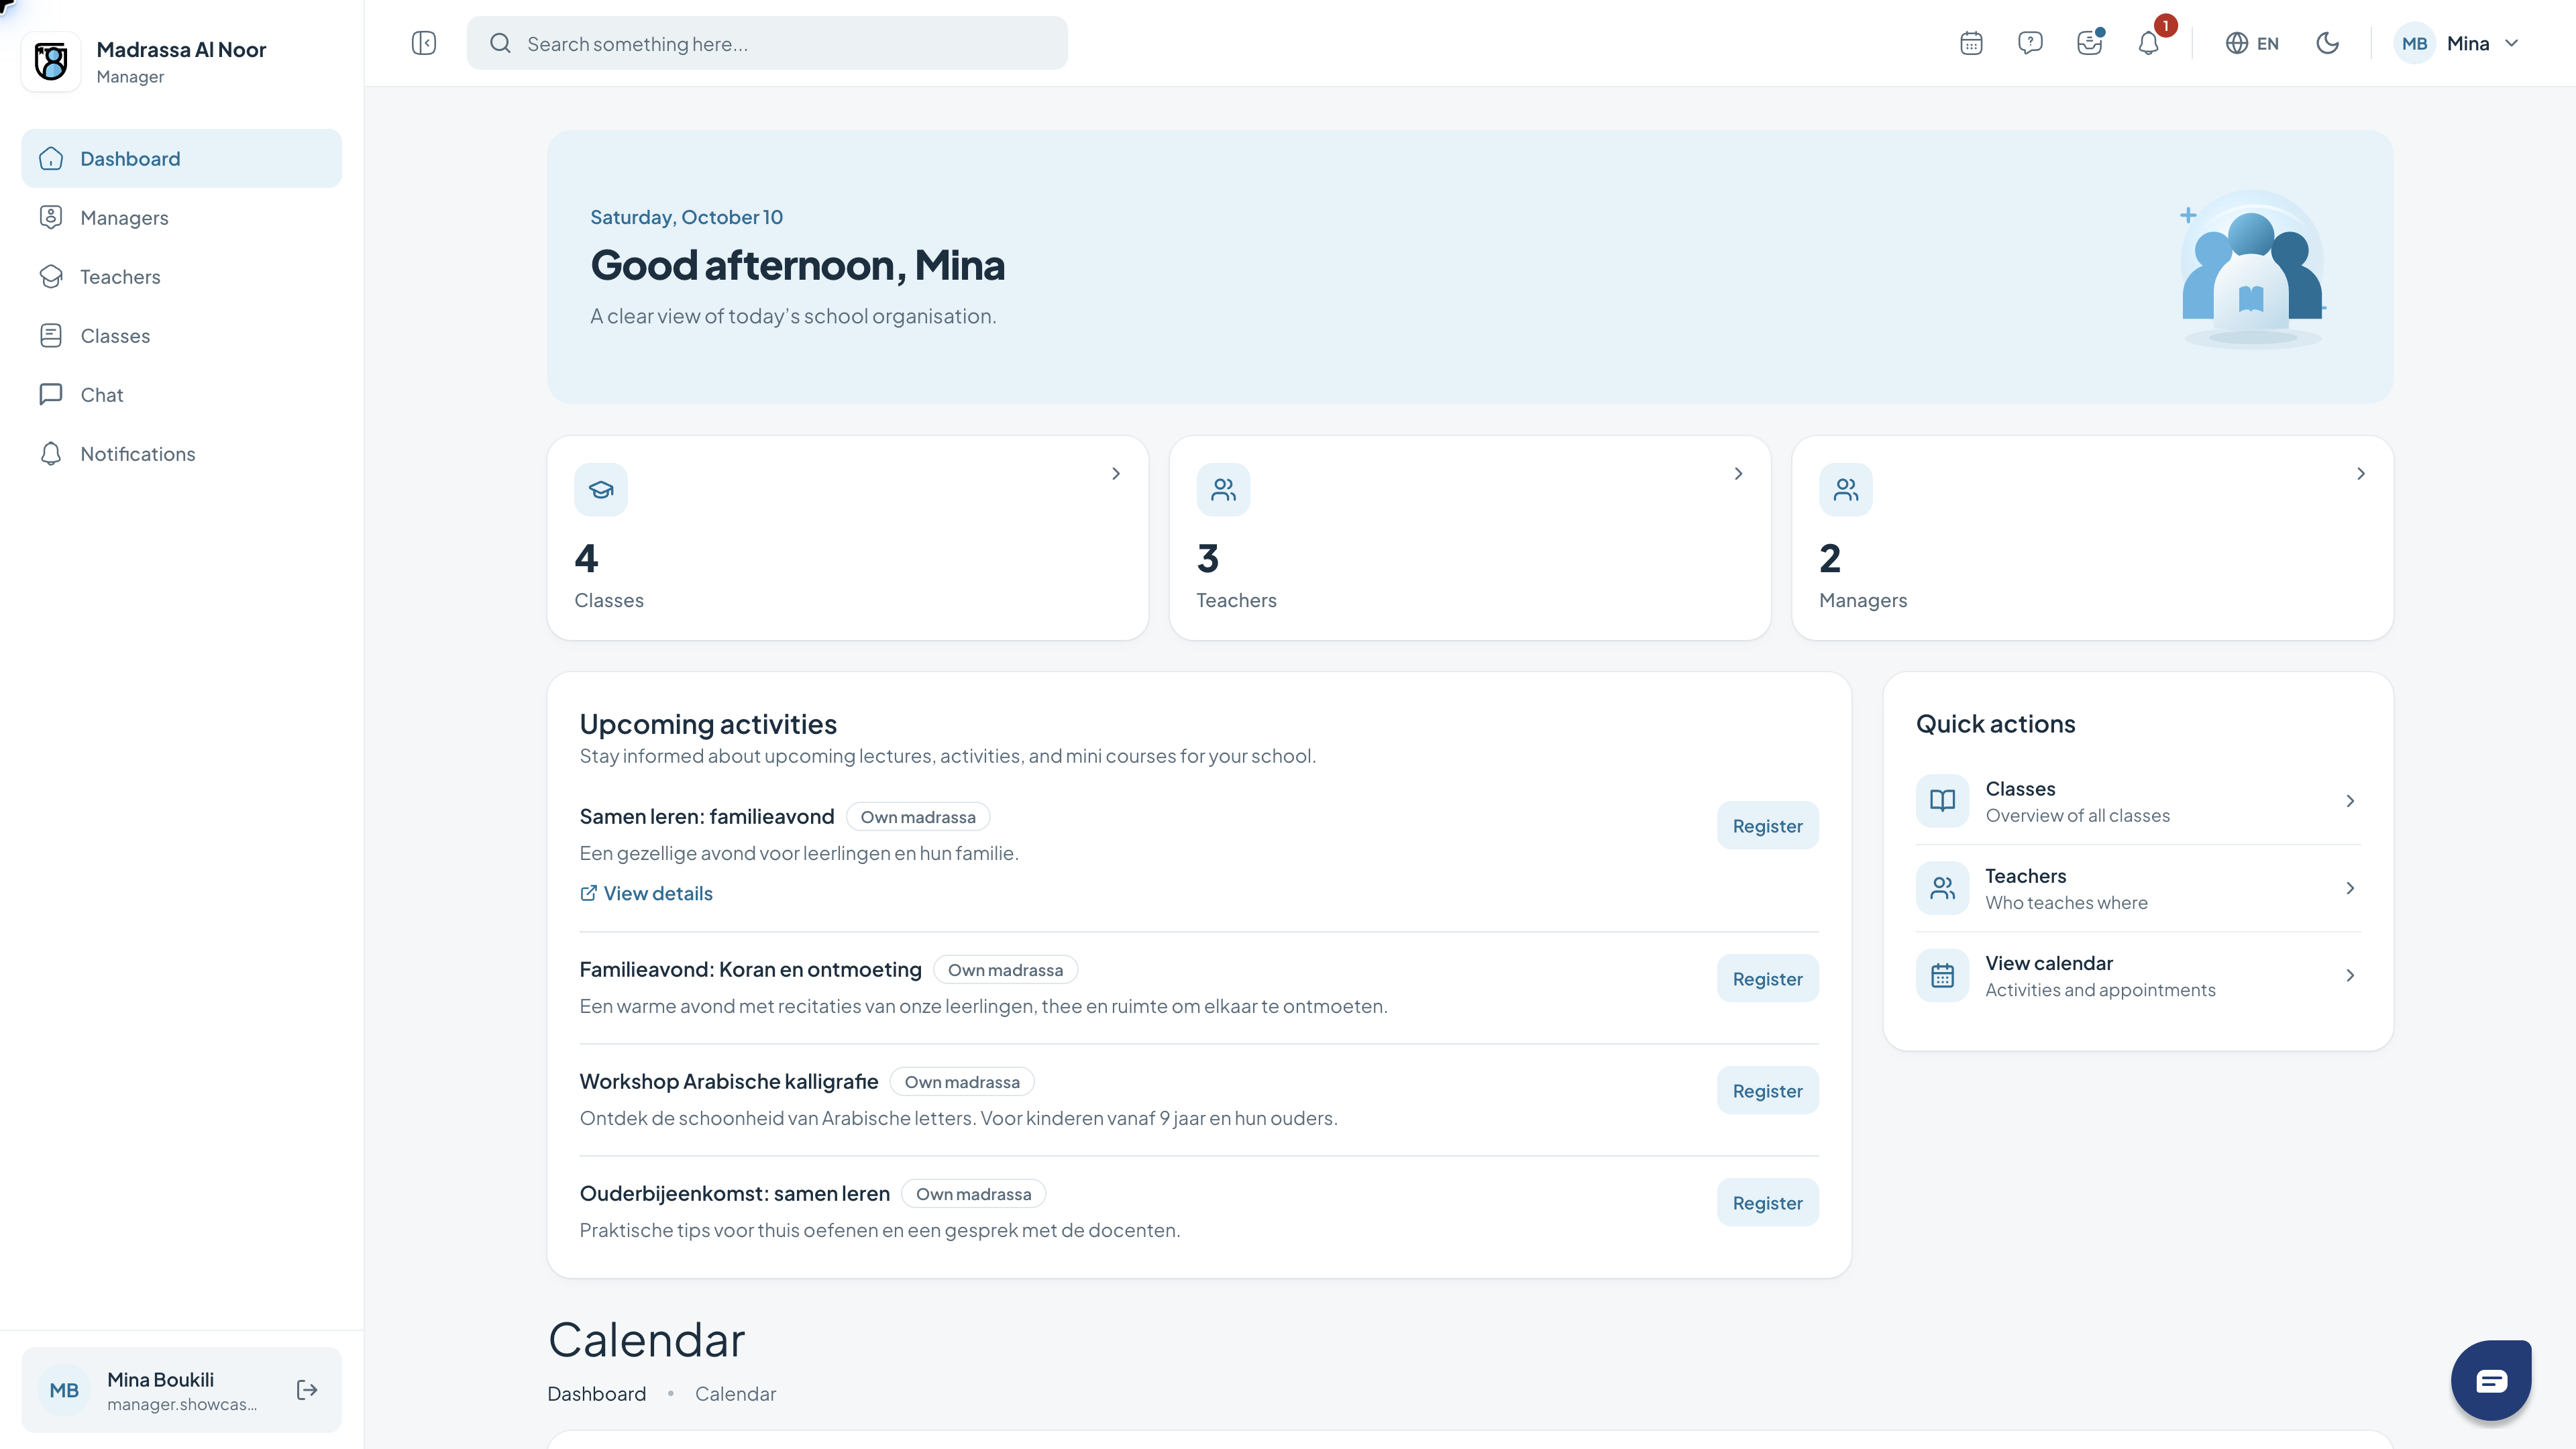Open Classes in the sidebar
This screenshot has height=1449, width=2576.
181,335
